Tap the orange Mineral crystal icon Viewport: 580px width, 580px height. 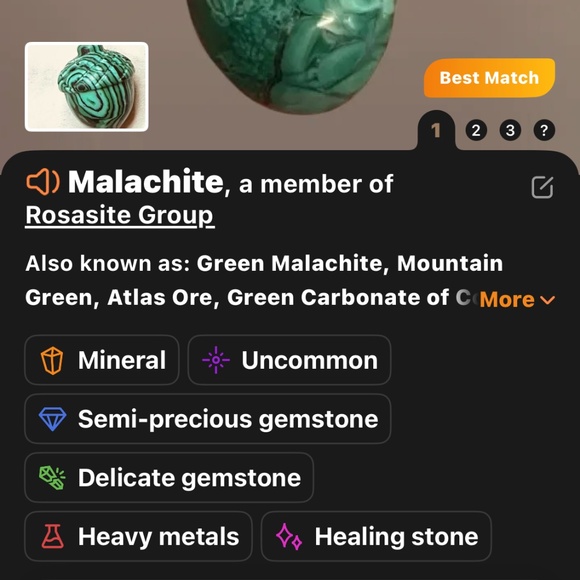coord(52,360)
